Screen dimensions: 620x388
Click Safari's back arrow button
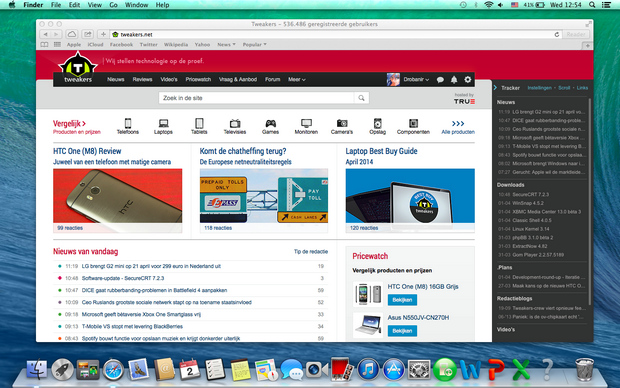click(45, 34)
